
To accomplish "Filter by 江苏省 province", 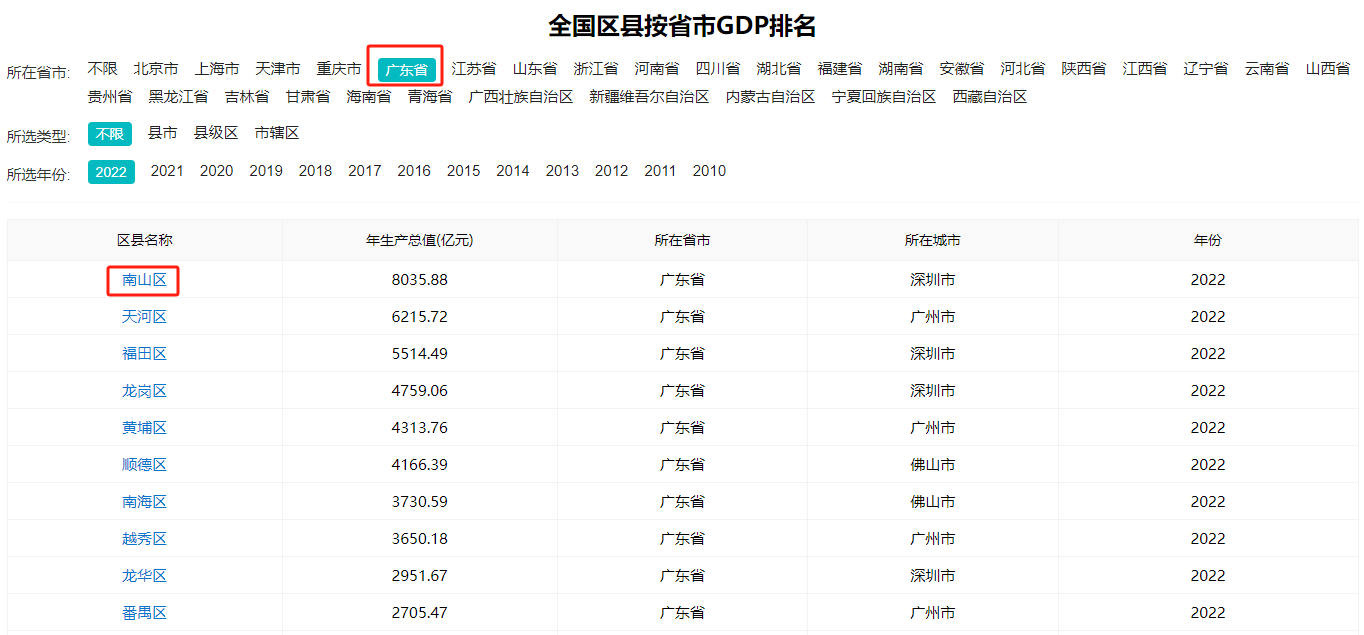I will [474, 69].
